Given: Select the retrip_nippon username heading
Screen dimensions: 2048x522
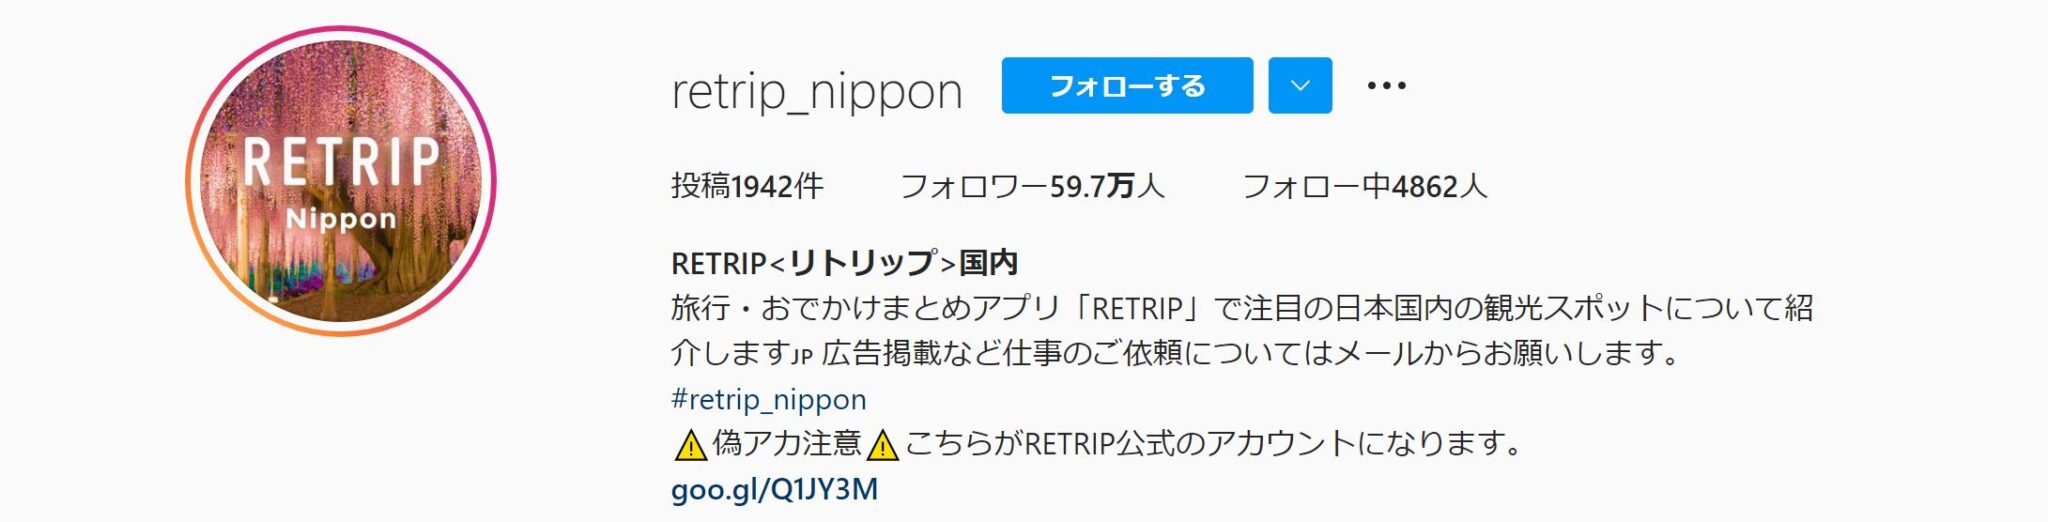Looking at the screenshot, I should coord(817,91).
